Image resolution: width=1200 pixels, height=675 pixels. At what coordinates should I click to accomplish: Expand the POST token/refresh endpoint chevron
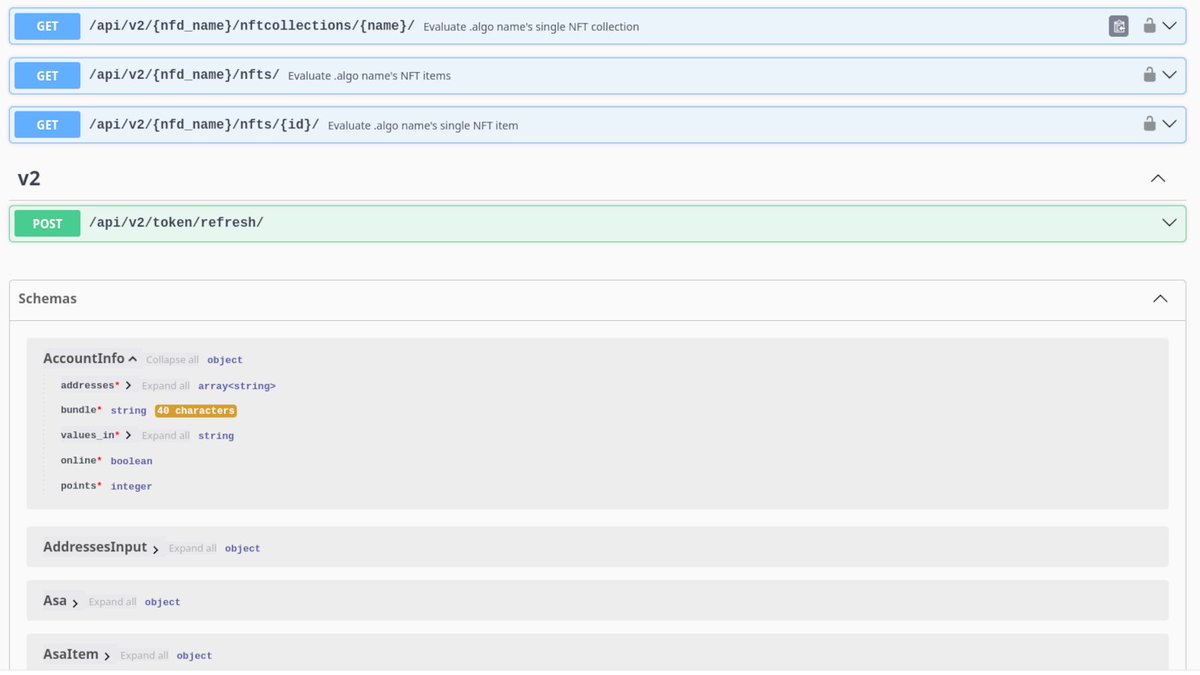(x=1170, y=223)
